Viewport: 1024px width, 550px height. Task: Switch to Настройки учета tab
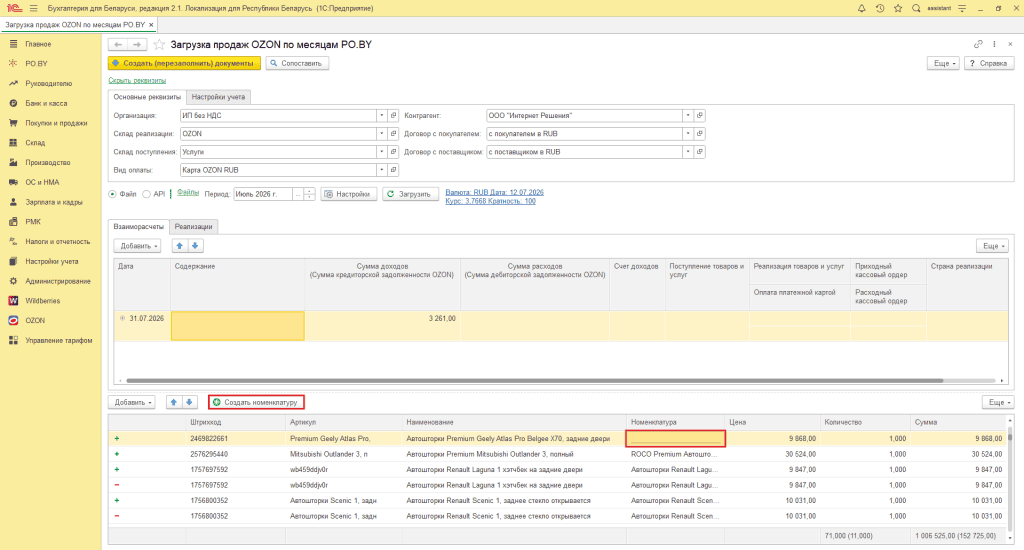[x=218, y=97]
